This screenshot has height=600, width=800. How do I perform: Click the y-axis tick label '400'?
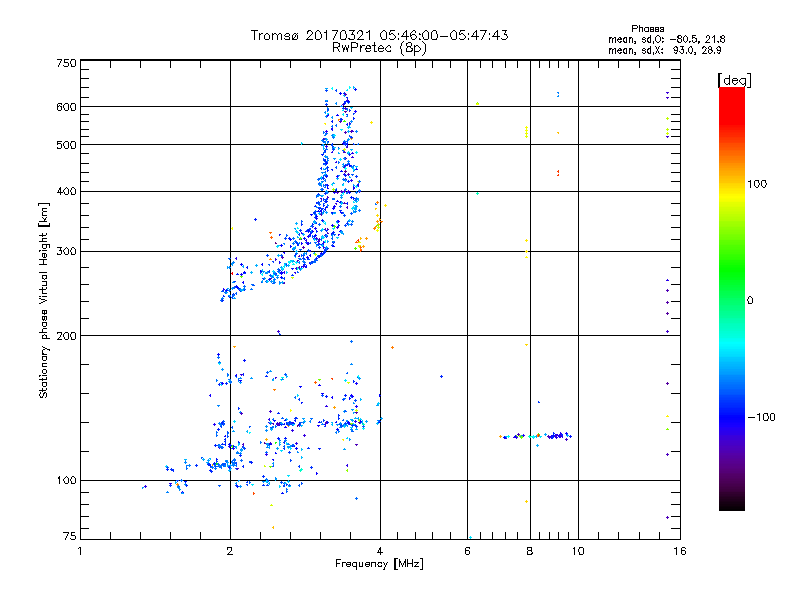(x=66, y=192)
